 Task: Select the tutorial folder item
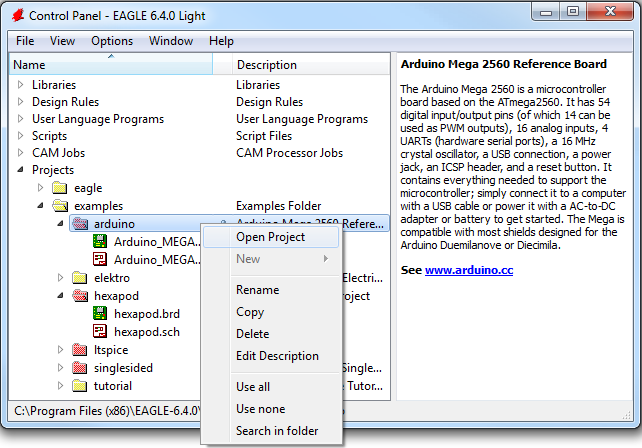click(x=112, y=386)
